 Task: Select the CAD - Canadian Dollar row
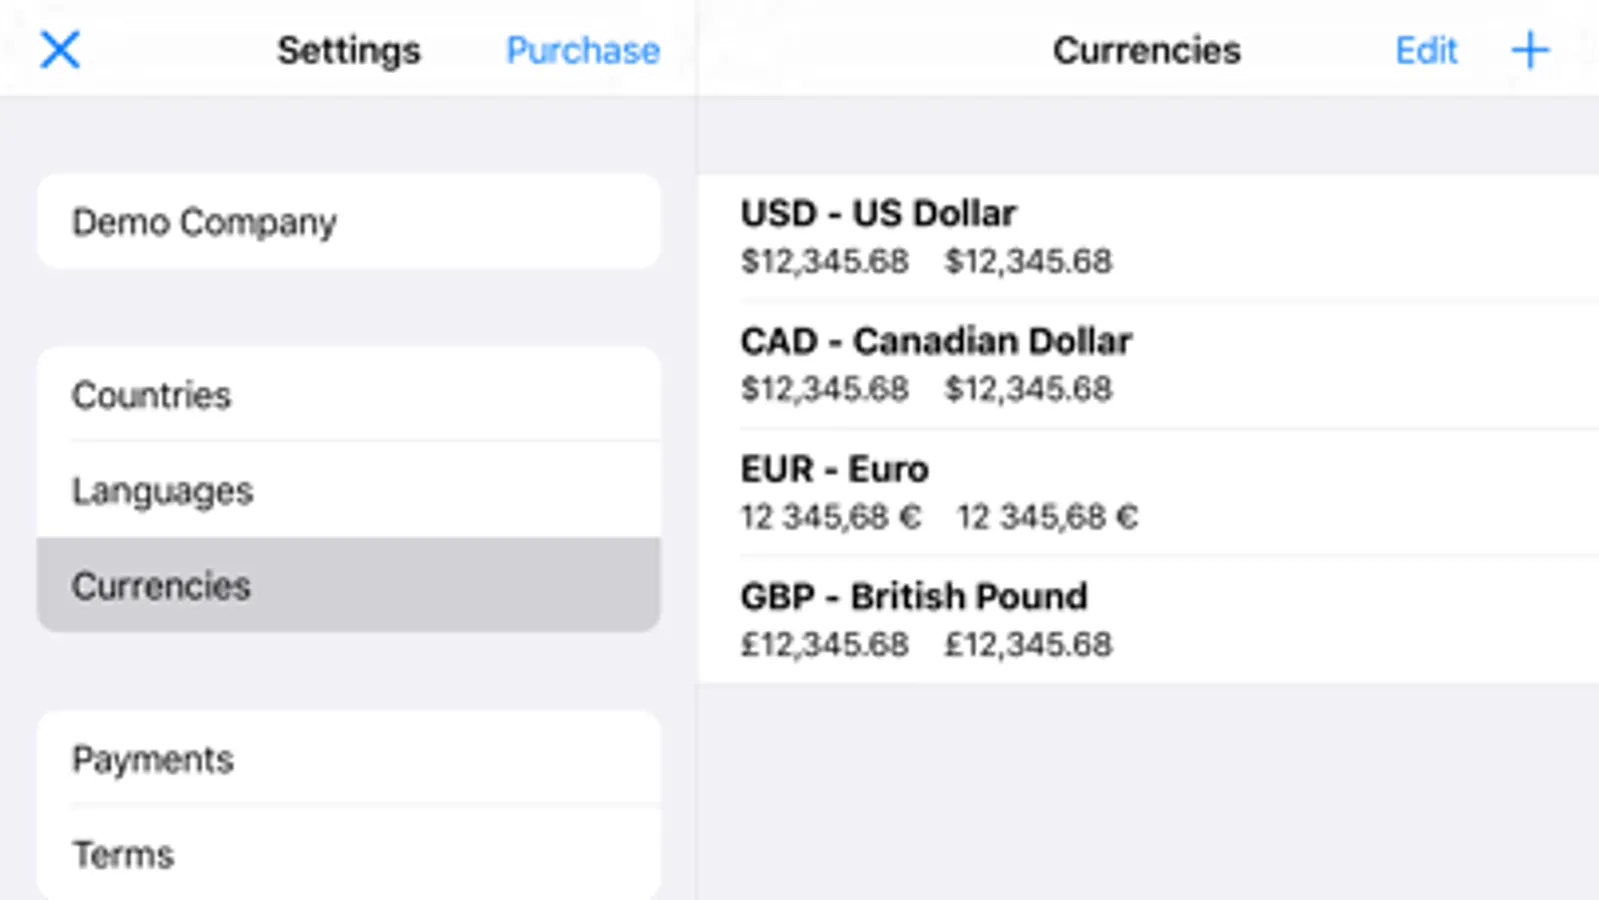[x=1147, y=364]
